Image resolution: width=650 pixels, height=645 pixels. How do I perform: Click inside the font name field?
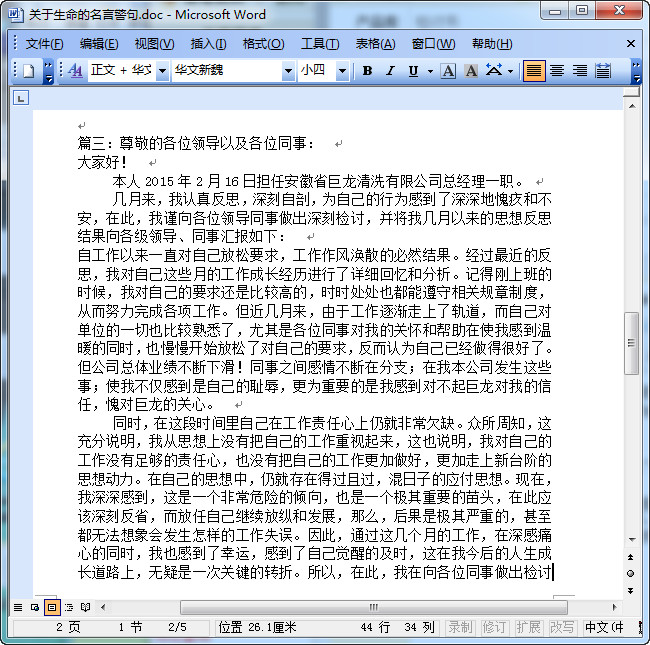pyautogui.click(x=227, y=70)
